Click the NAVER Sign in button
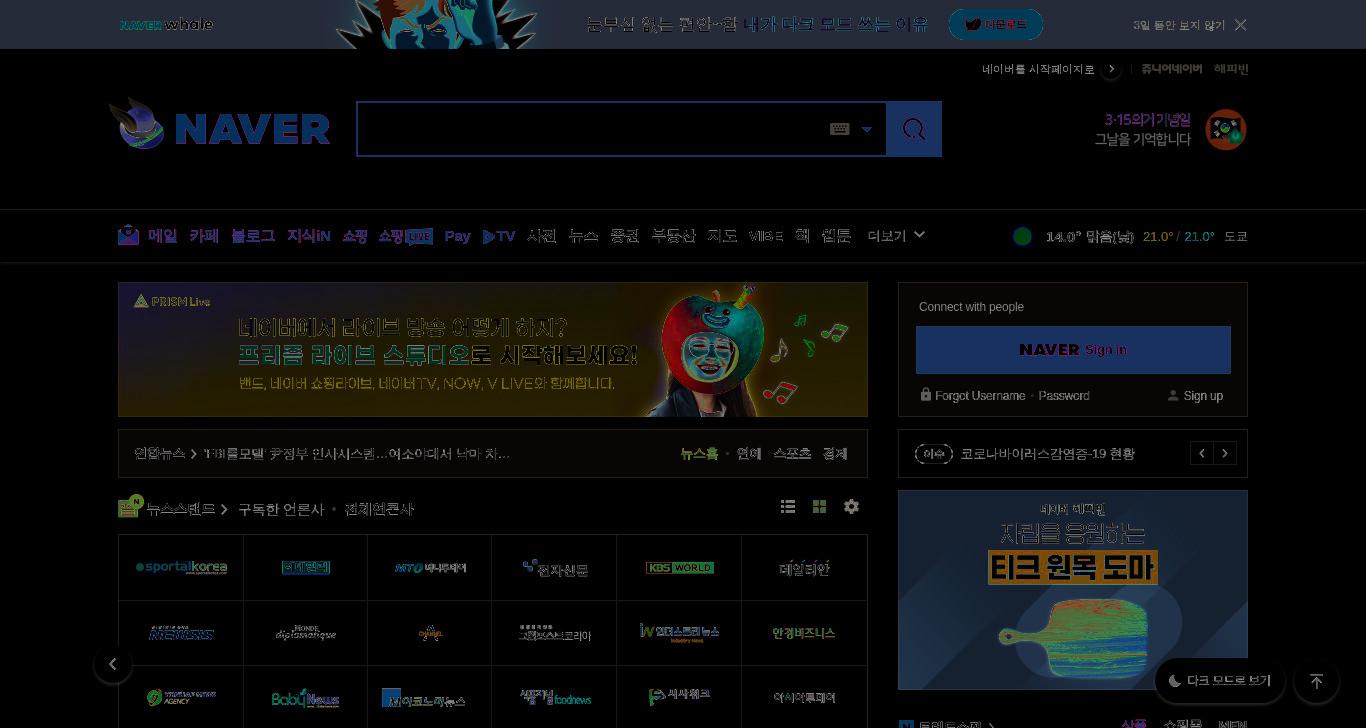The image size is (1366, 728). (x=1073, y=350)
